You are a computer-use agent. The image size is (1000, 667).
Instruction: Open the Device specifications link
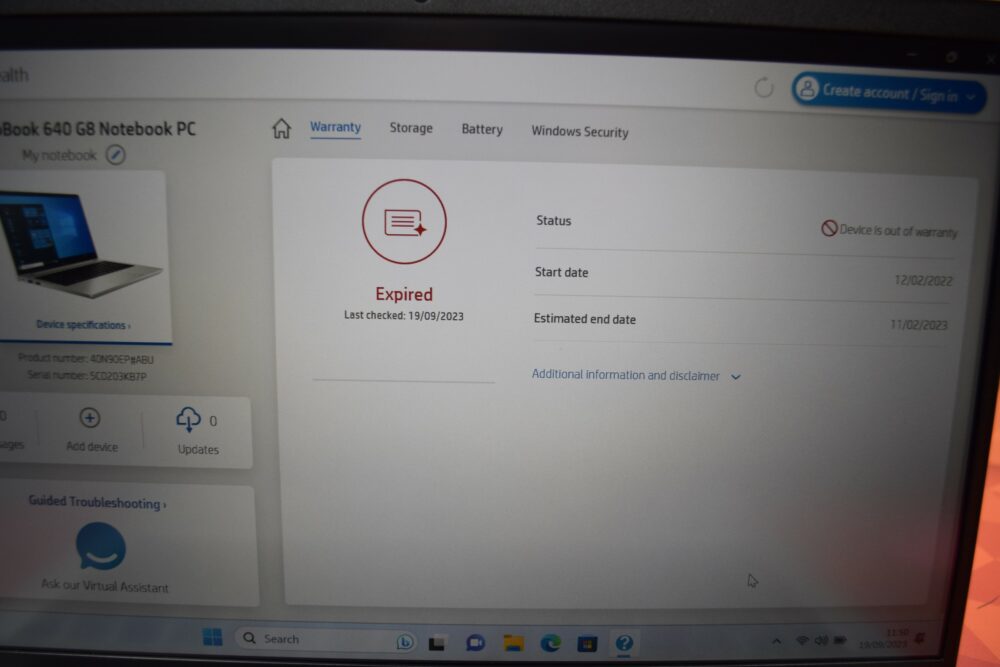point(83,325)
